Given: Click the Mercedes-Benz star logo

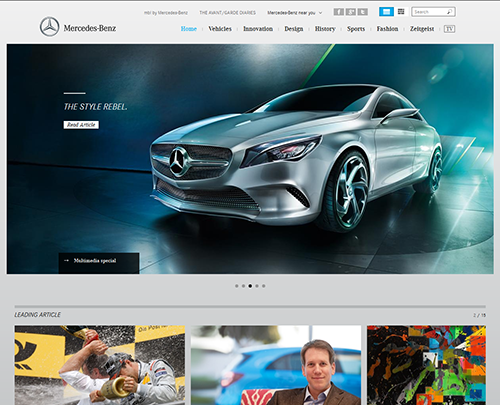Looking at the screenshot, I should click(50, 27).
